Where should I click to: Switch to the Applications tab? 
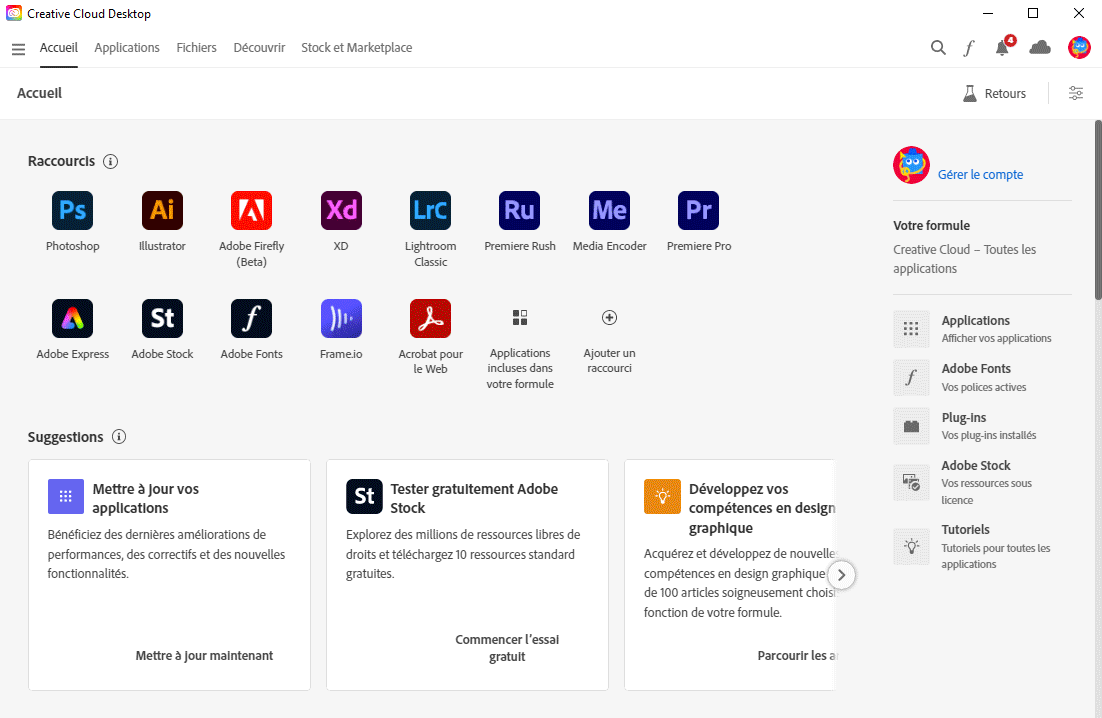[127, 48]
